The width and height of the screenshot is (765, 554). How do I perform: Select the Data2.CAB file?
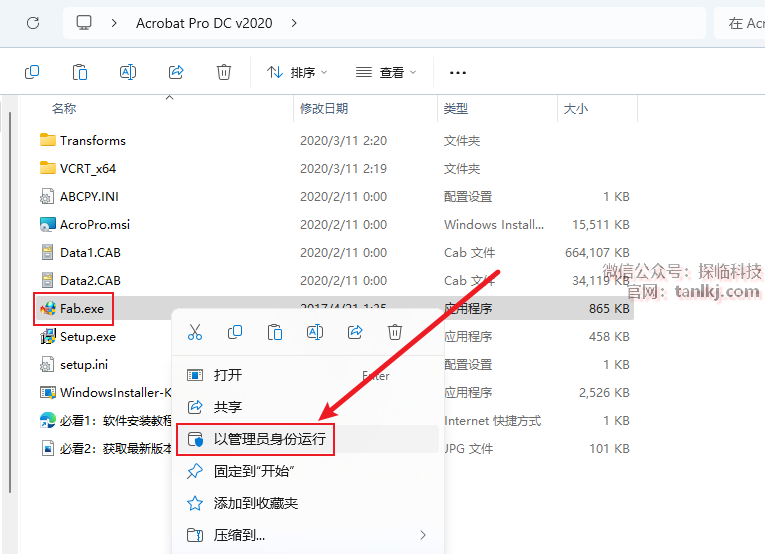[x=90, y=281]
